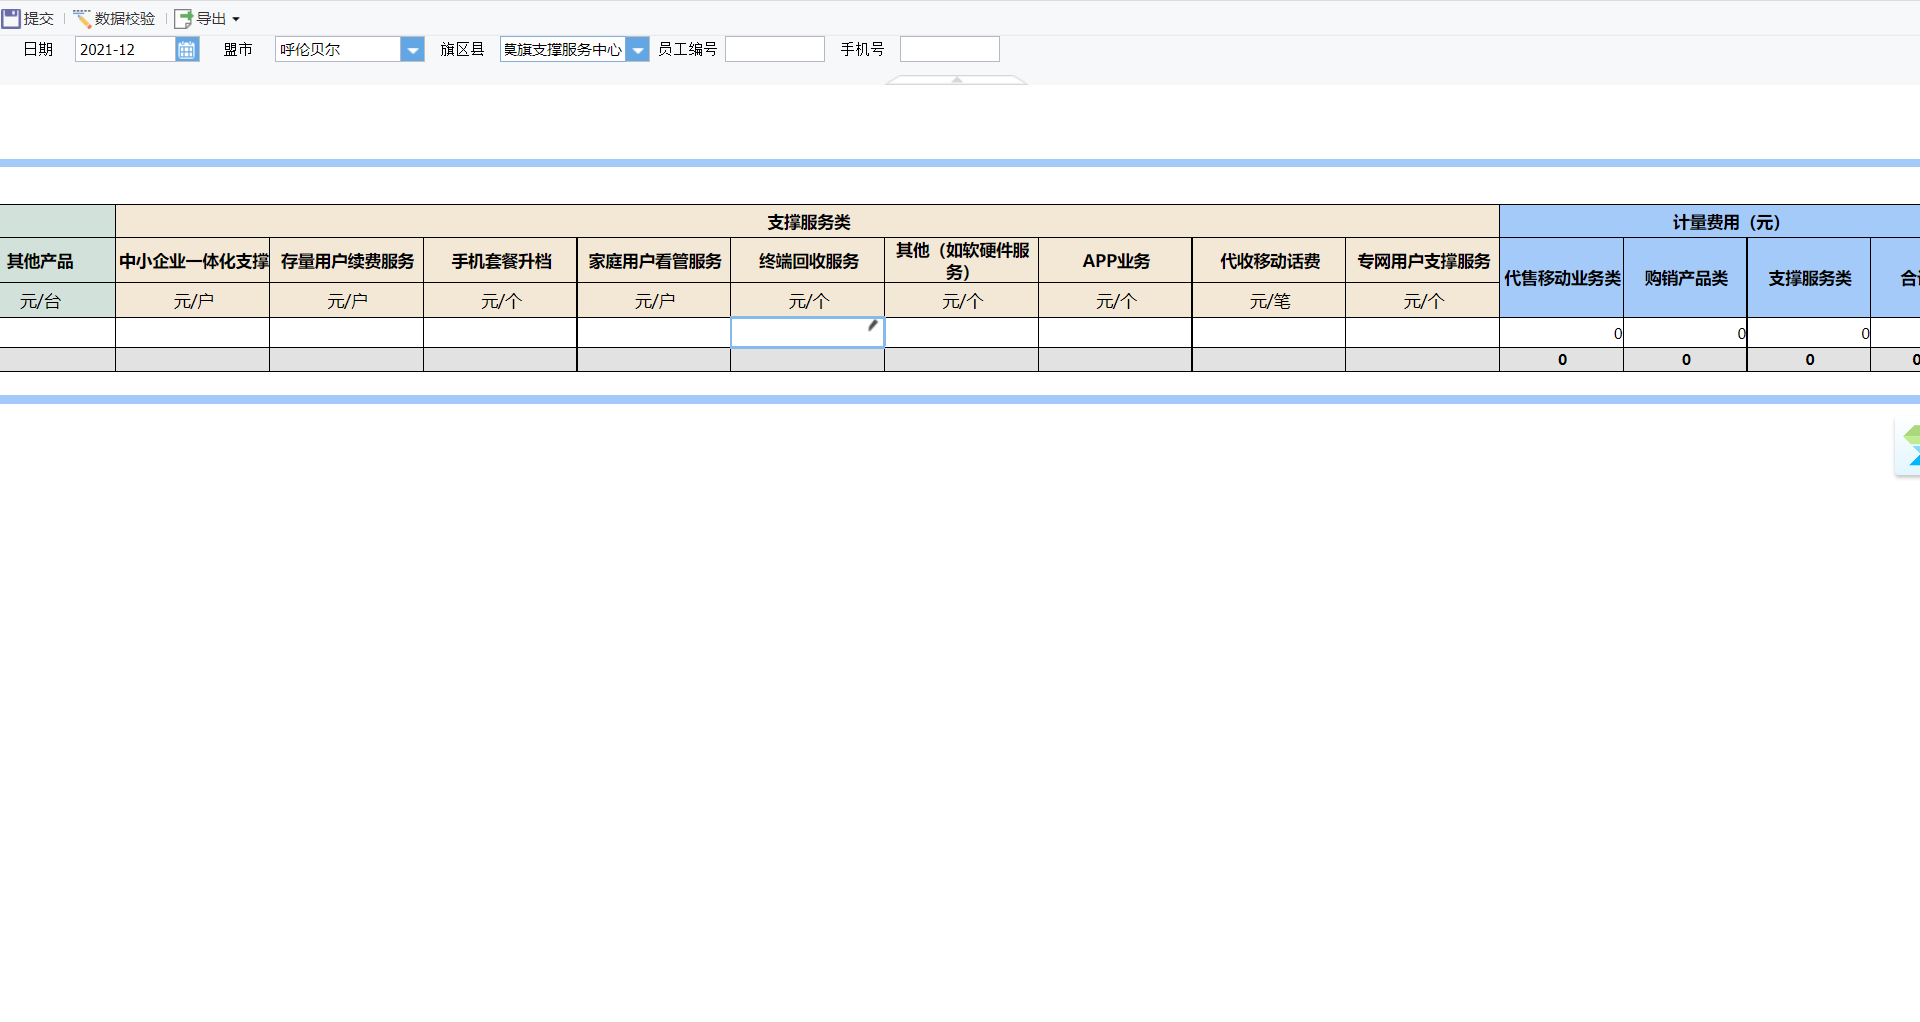This screenshot has height=1022, width=1920.
Task: Click the 代收移动话费 column header
Action: pos(1270,261)
